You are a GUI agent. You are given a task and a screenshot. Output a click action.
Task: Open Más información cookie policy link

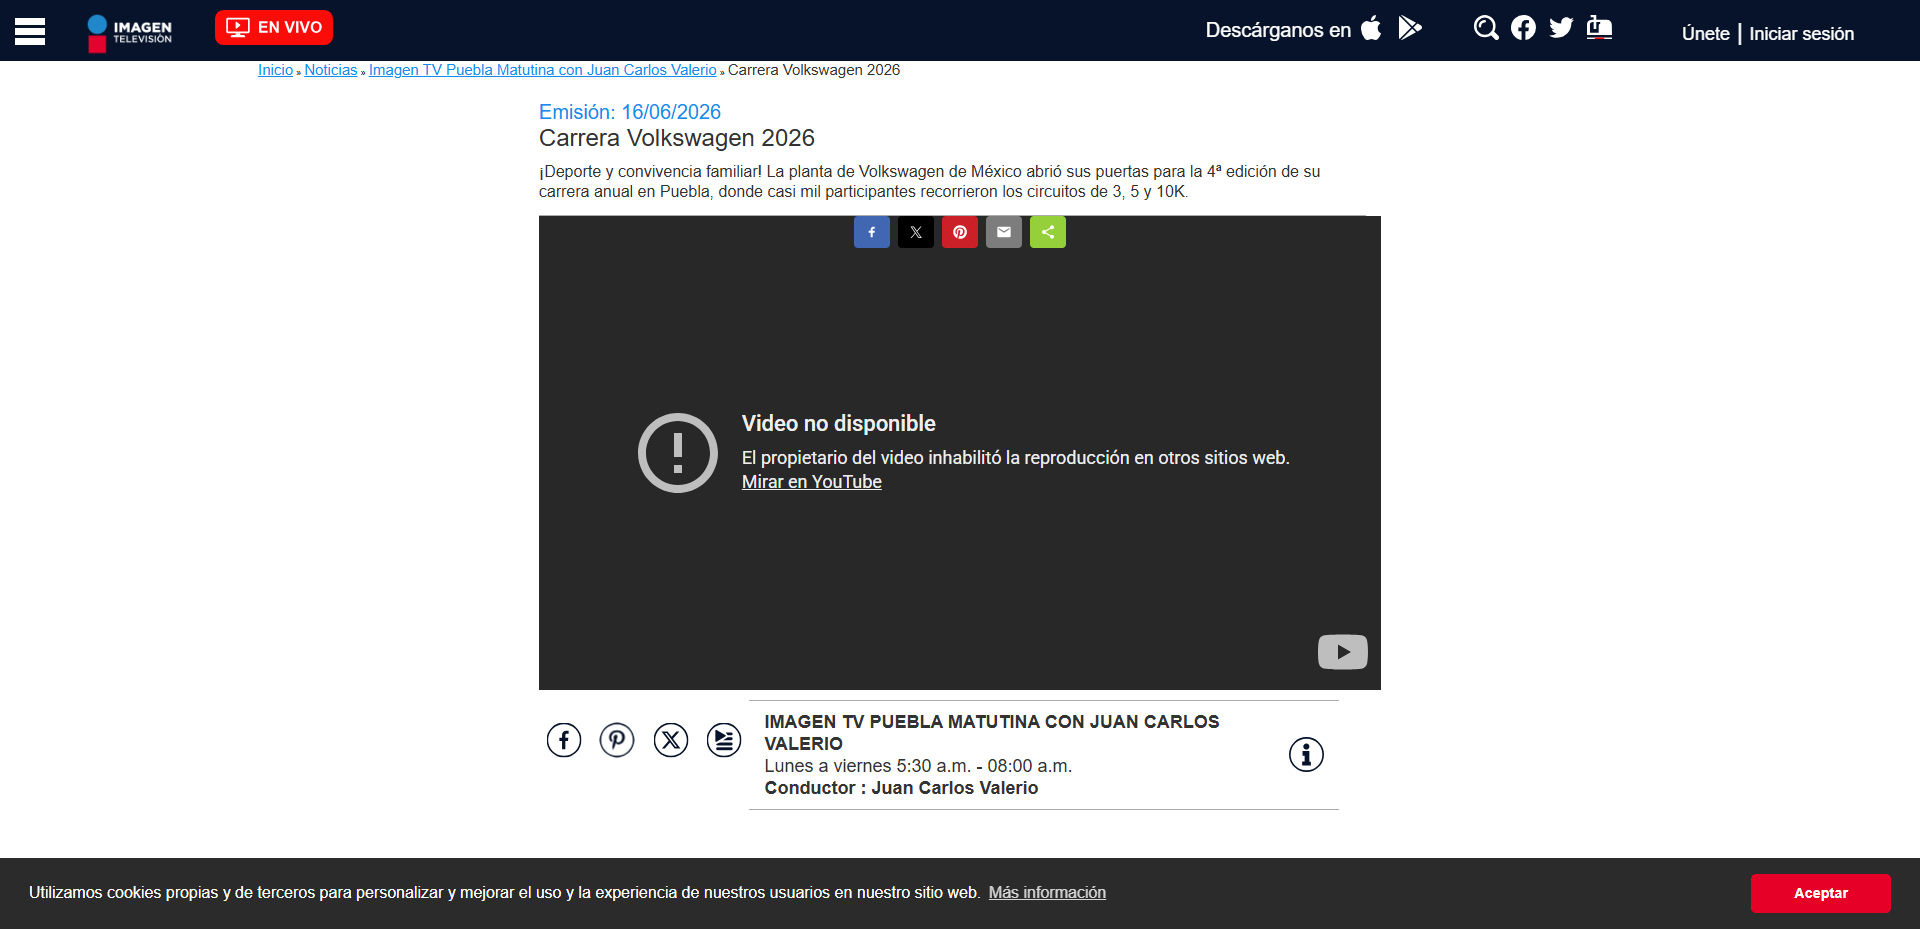pos(1047,892)
